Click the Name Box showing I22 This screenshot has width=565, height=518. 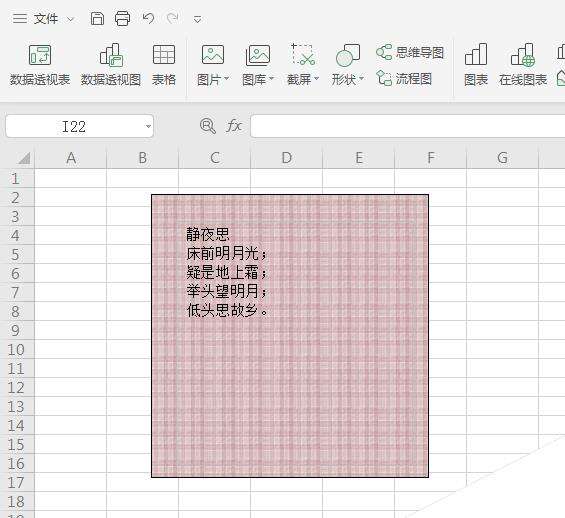tap(74, 126)
